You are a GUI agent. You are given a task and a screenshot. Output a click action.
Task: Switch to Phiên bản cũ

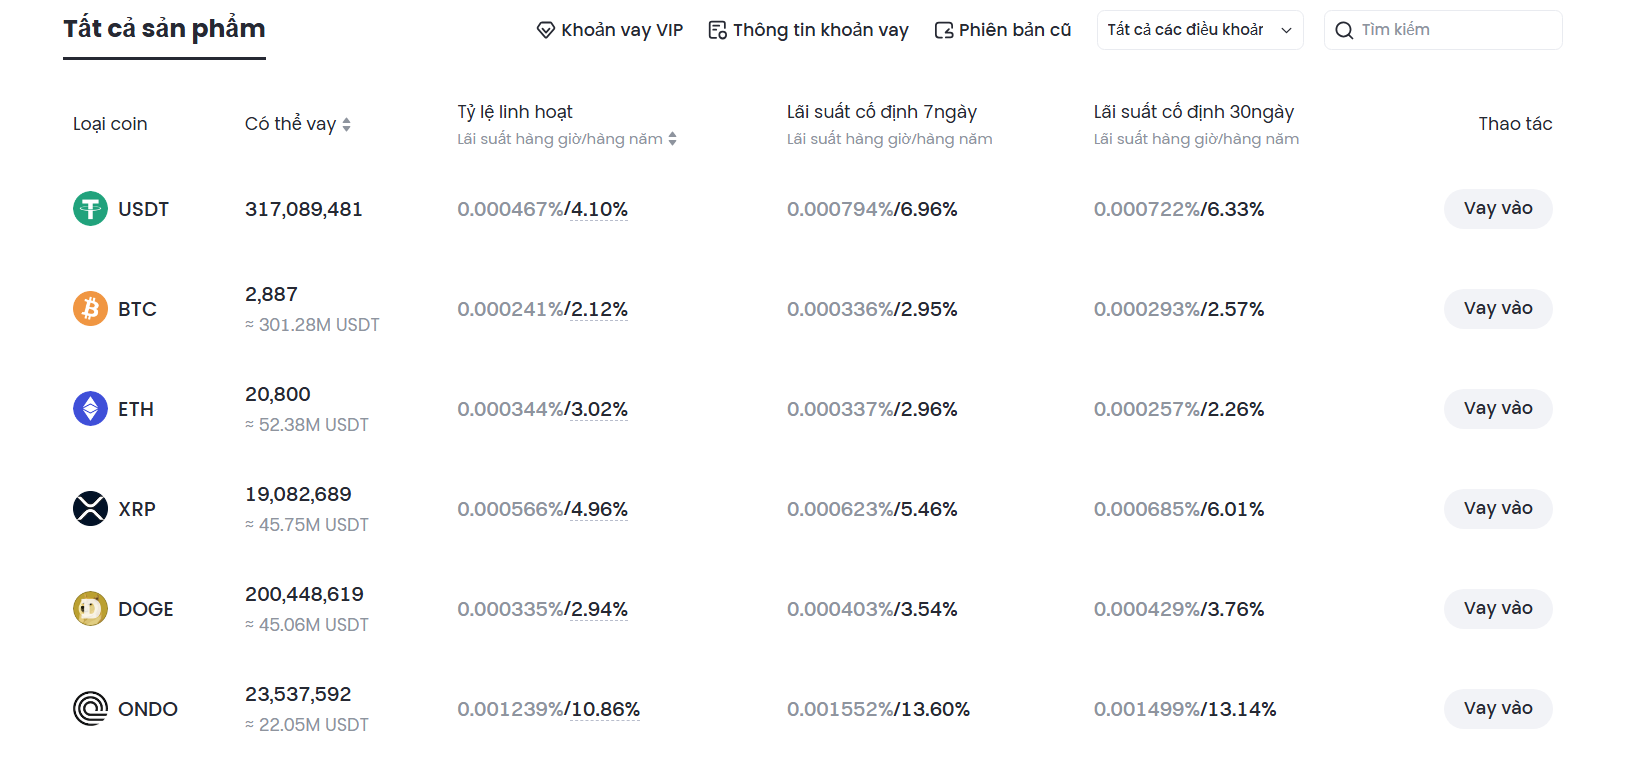pos(1002,30)
